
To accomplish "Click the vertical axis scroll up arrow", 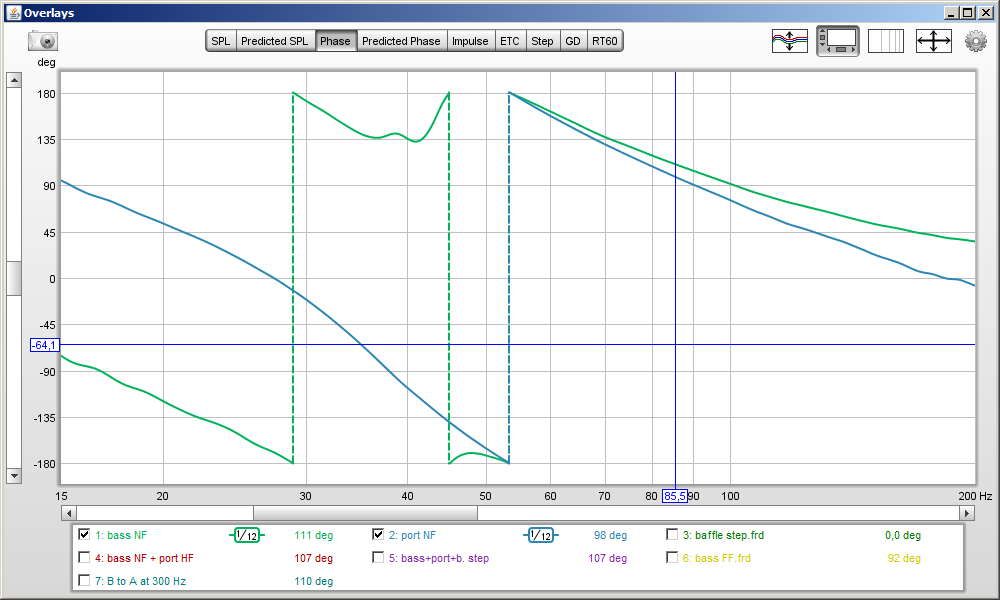I will click(14, 80).
